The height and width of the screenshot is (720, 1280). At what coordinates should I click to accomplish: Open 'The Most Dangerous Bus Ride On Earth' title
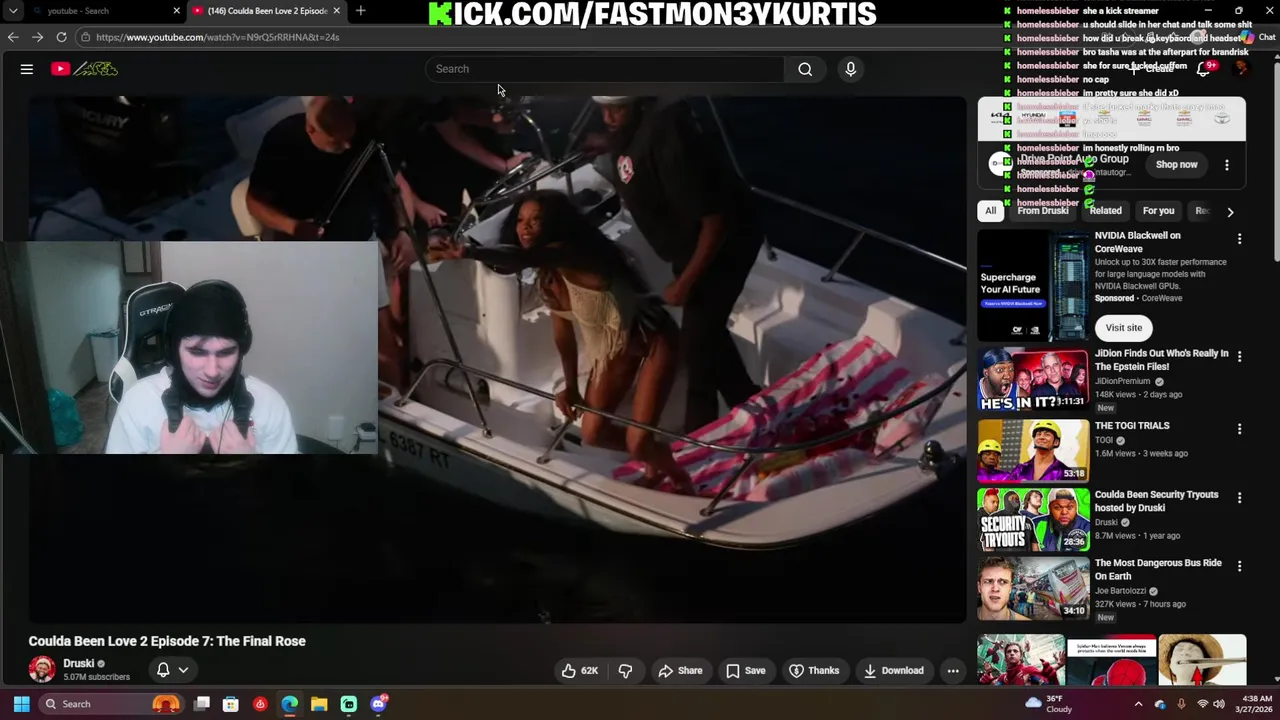(x=1158, y=569)
